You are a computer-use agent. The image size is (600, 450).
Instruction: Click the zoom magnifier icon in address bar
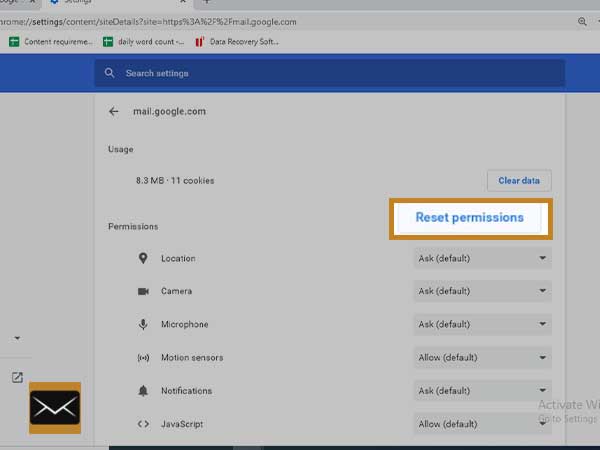[x=582, y=21]
